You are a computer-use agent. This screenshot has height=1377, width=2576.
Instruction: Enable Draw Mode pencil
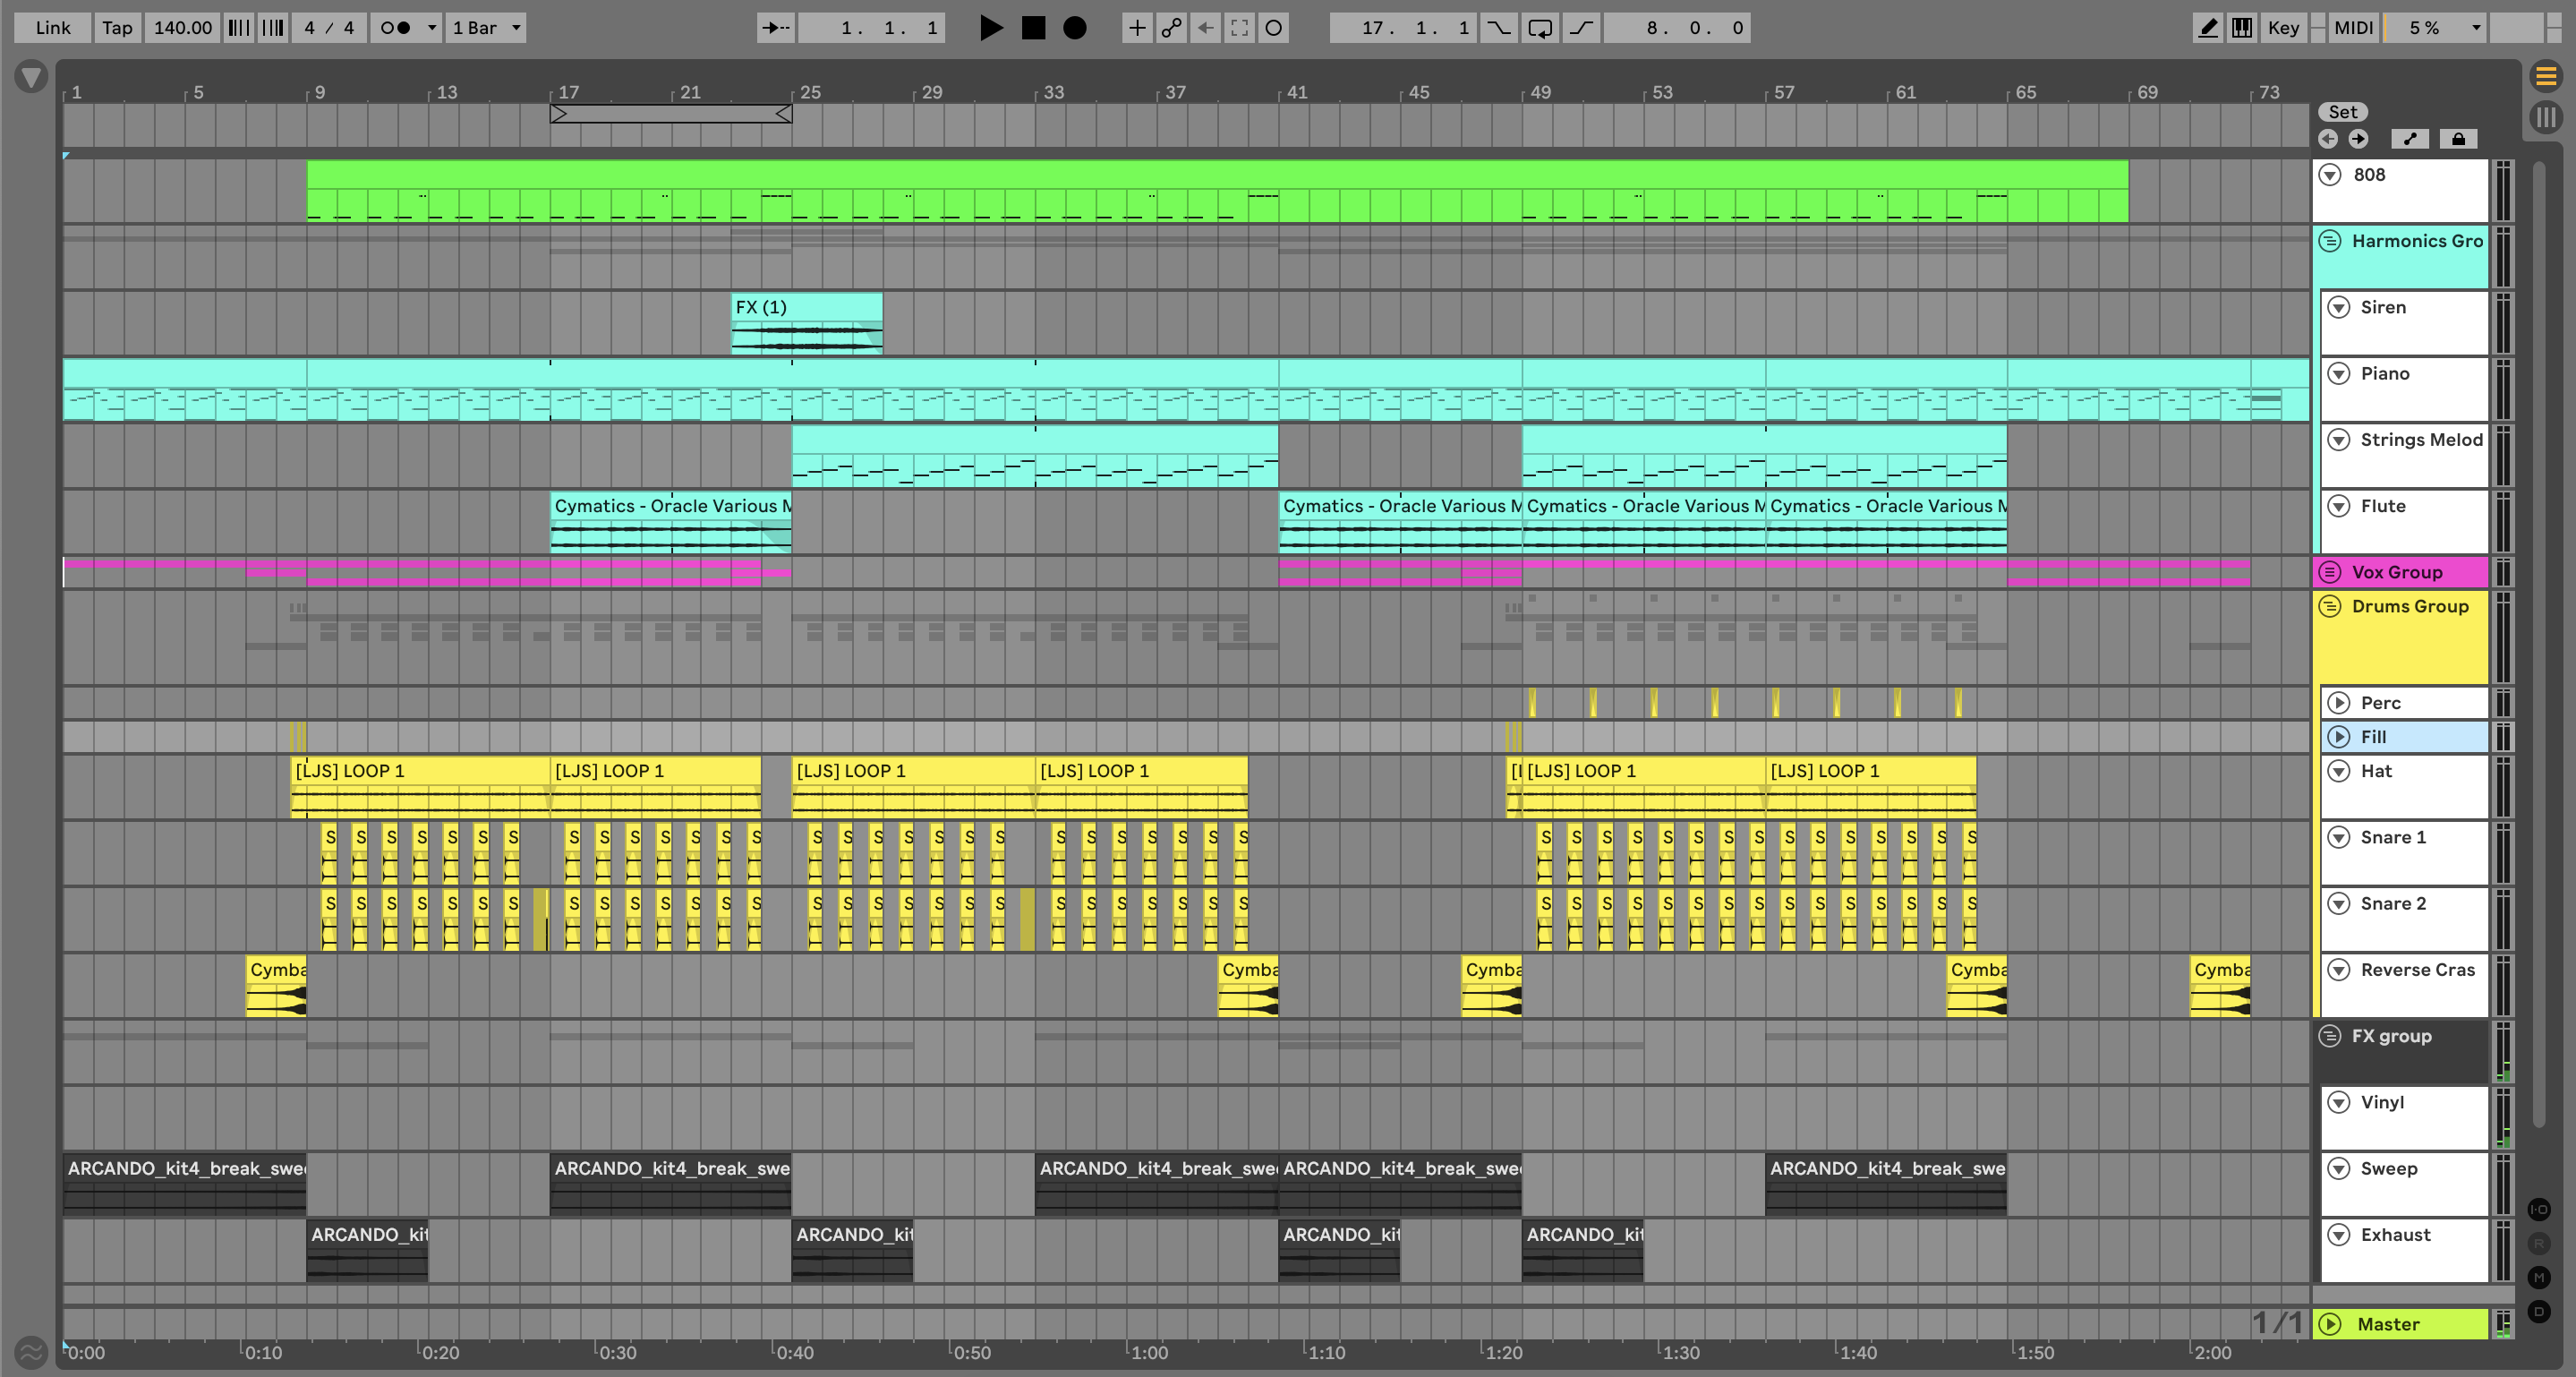[2207, 28]
